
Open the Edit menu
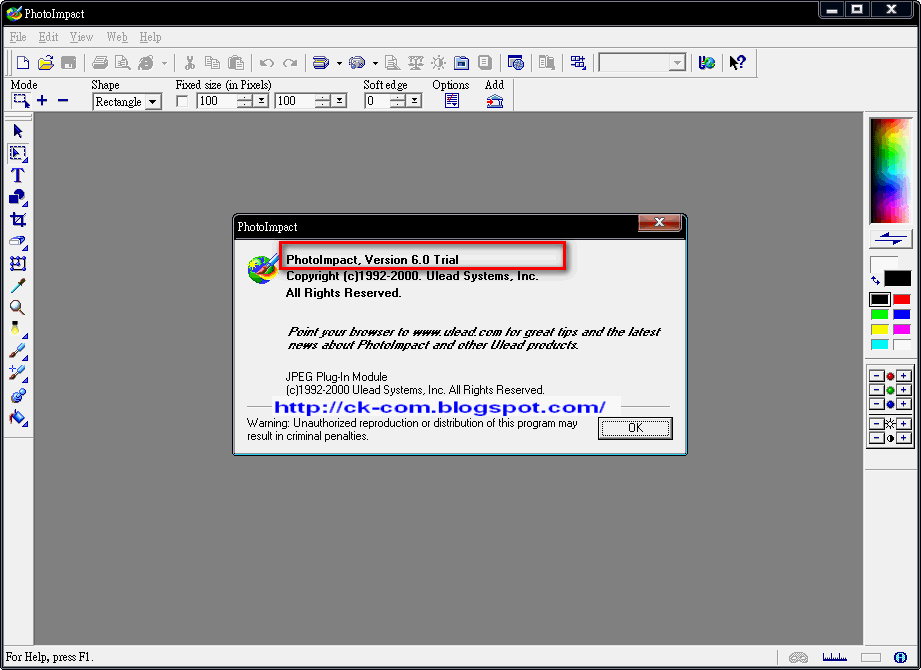[48, 37]
